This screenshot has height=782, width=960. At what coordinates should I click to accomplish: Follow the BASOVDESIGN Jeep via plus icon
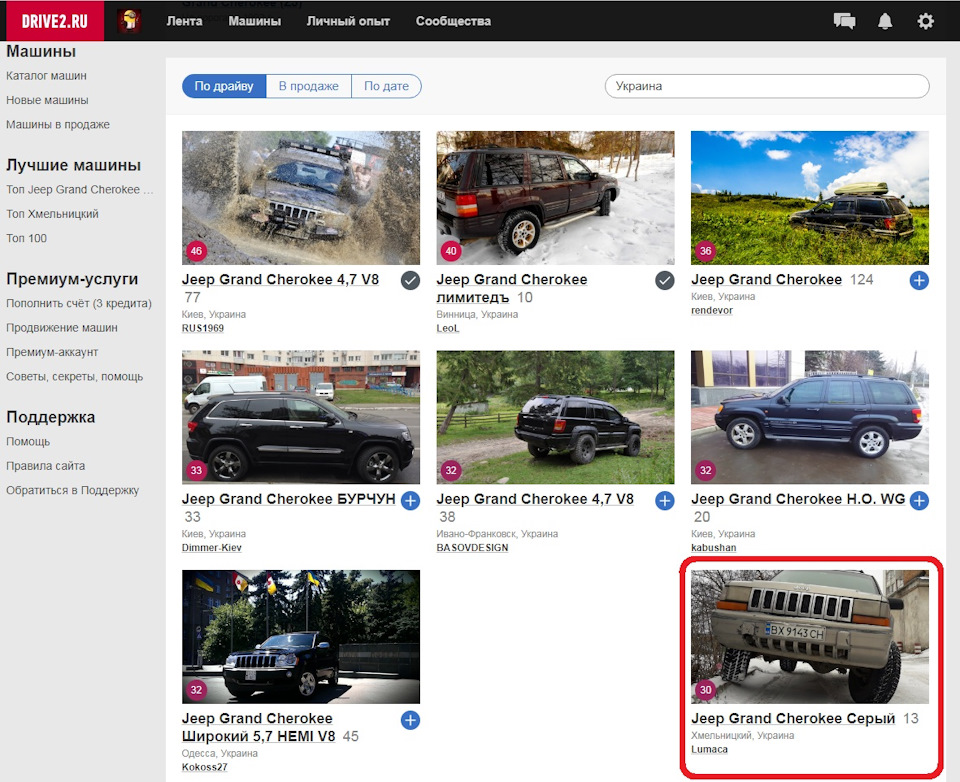pos(665,500)
